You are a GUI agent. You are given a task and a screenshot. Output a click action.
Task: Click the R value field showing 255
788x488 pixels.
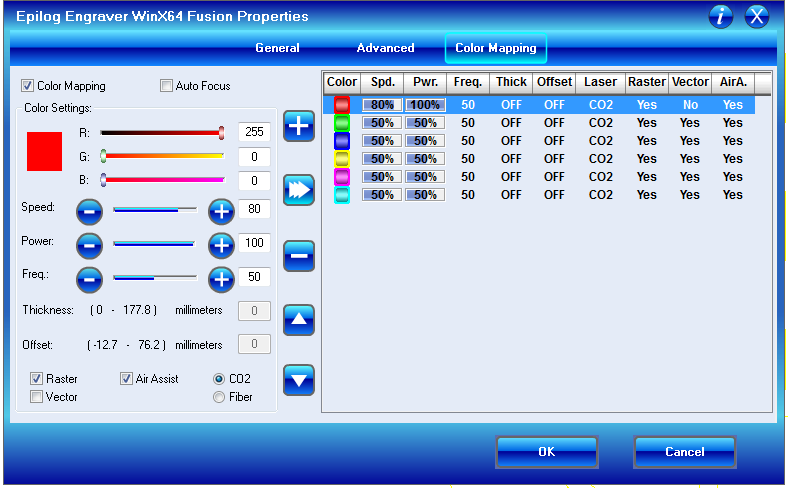point(254,132)
